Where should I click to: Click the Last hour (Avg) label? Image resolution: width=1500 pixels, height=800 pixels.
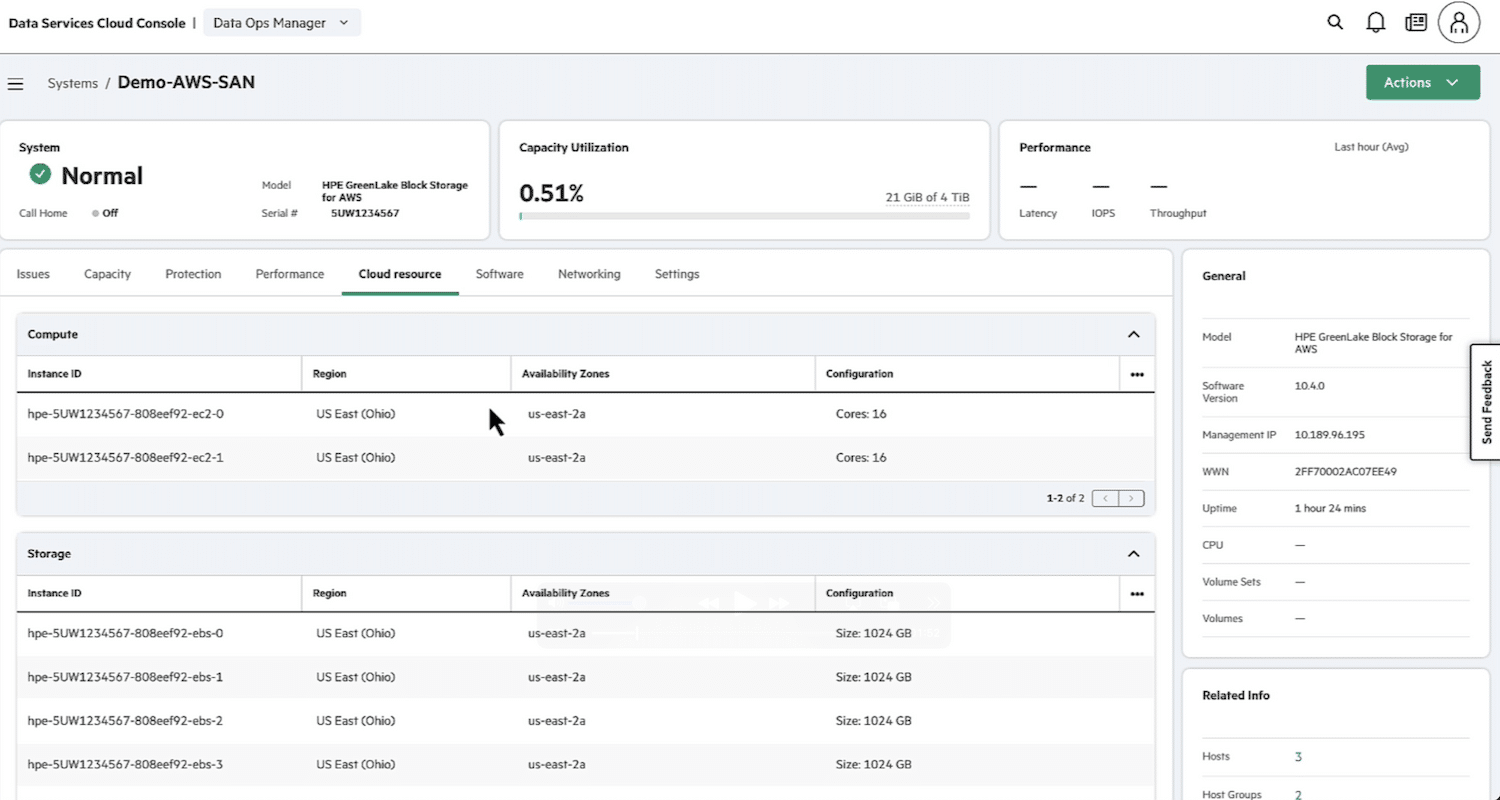[1371, 147]
